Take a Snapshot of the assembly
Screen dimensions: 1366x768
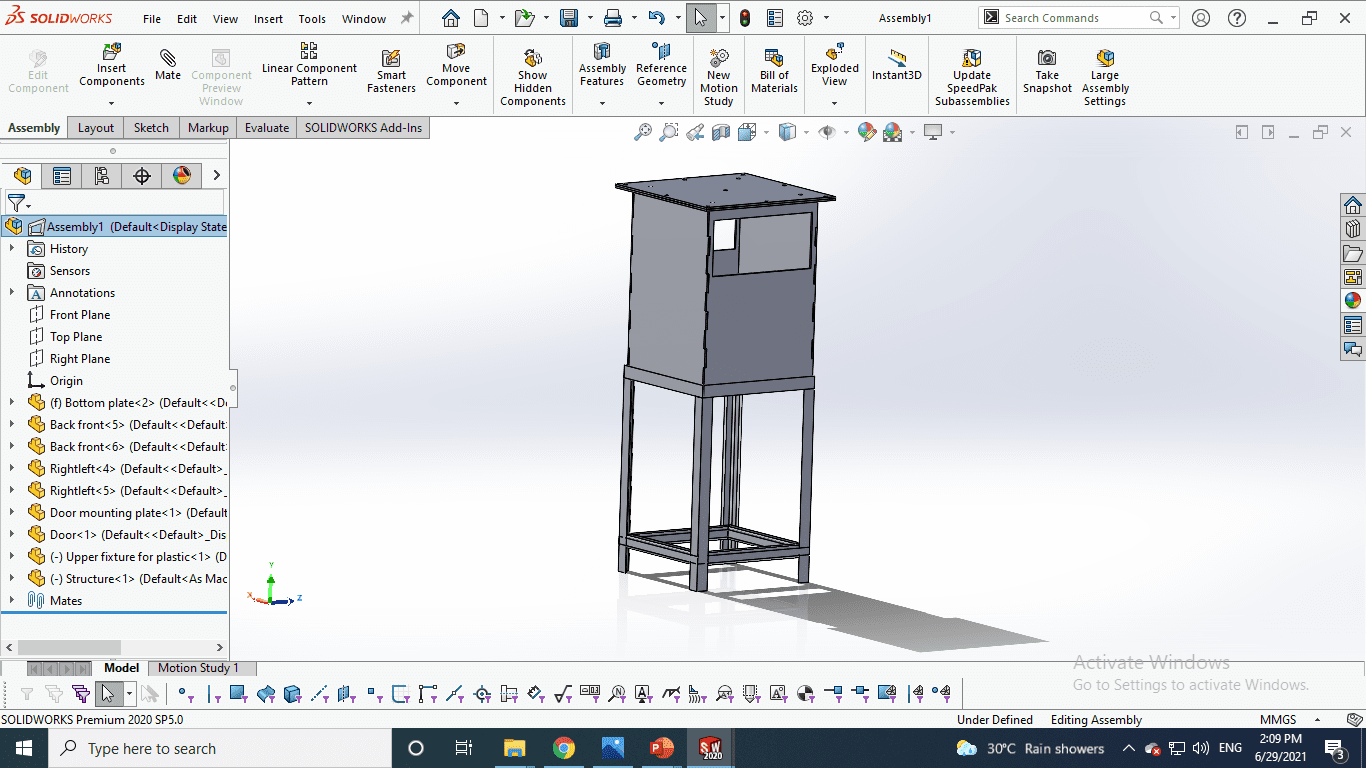tap(1047, 72)
